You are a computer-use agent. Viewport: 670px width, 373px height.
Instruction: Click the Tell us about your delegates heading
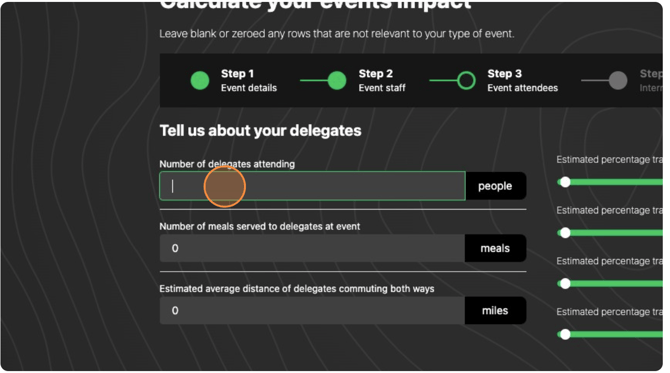pos(260,131)
